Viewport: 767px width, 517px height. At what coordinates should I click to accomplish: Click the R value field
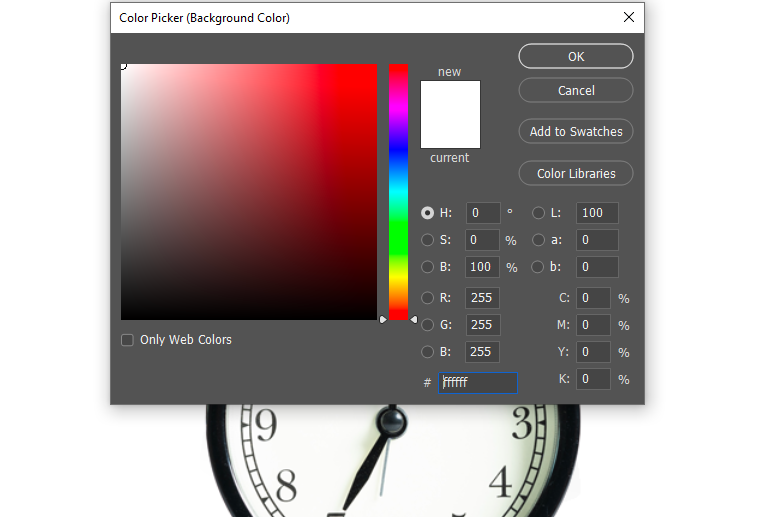point(482,298)
